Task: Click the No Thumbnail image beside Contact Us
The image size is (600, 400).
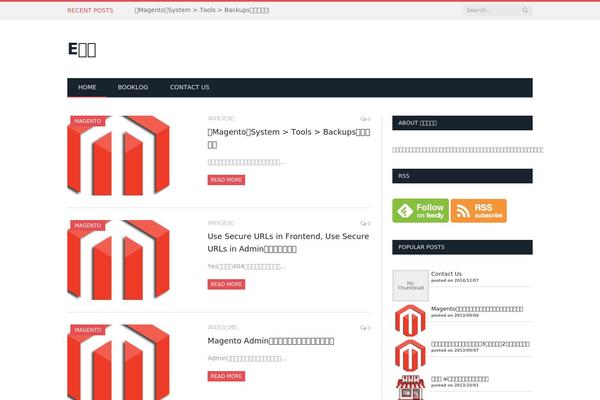Action: [x=410, y=286]
